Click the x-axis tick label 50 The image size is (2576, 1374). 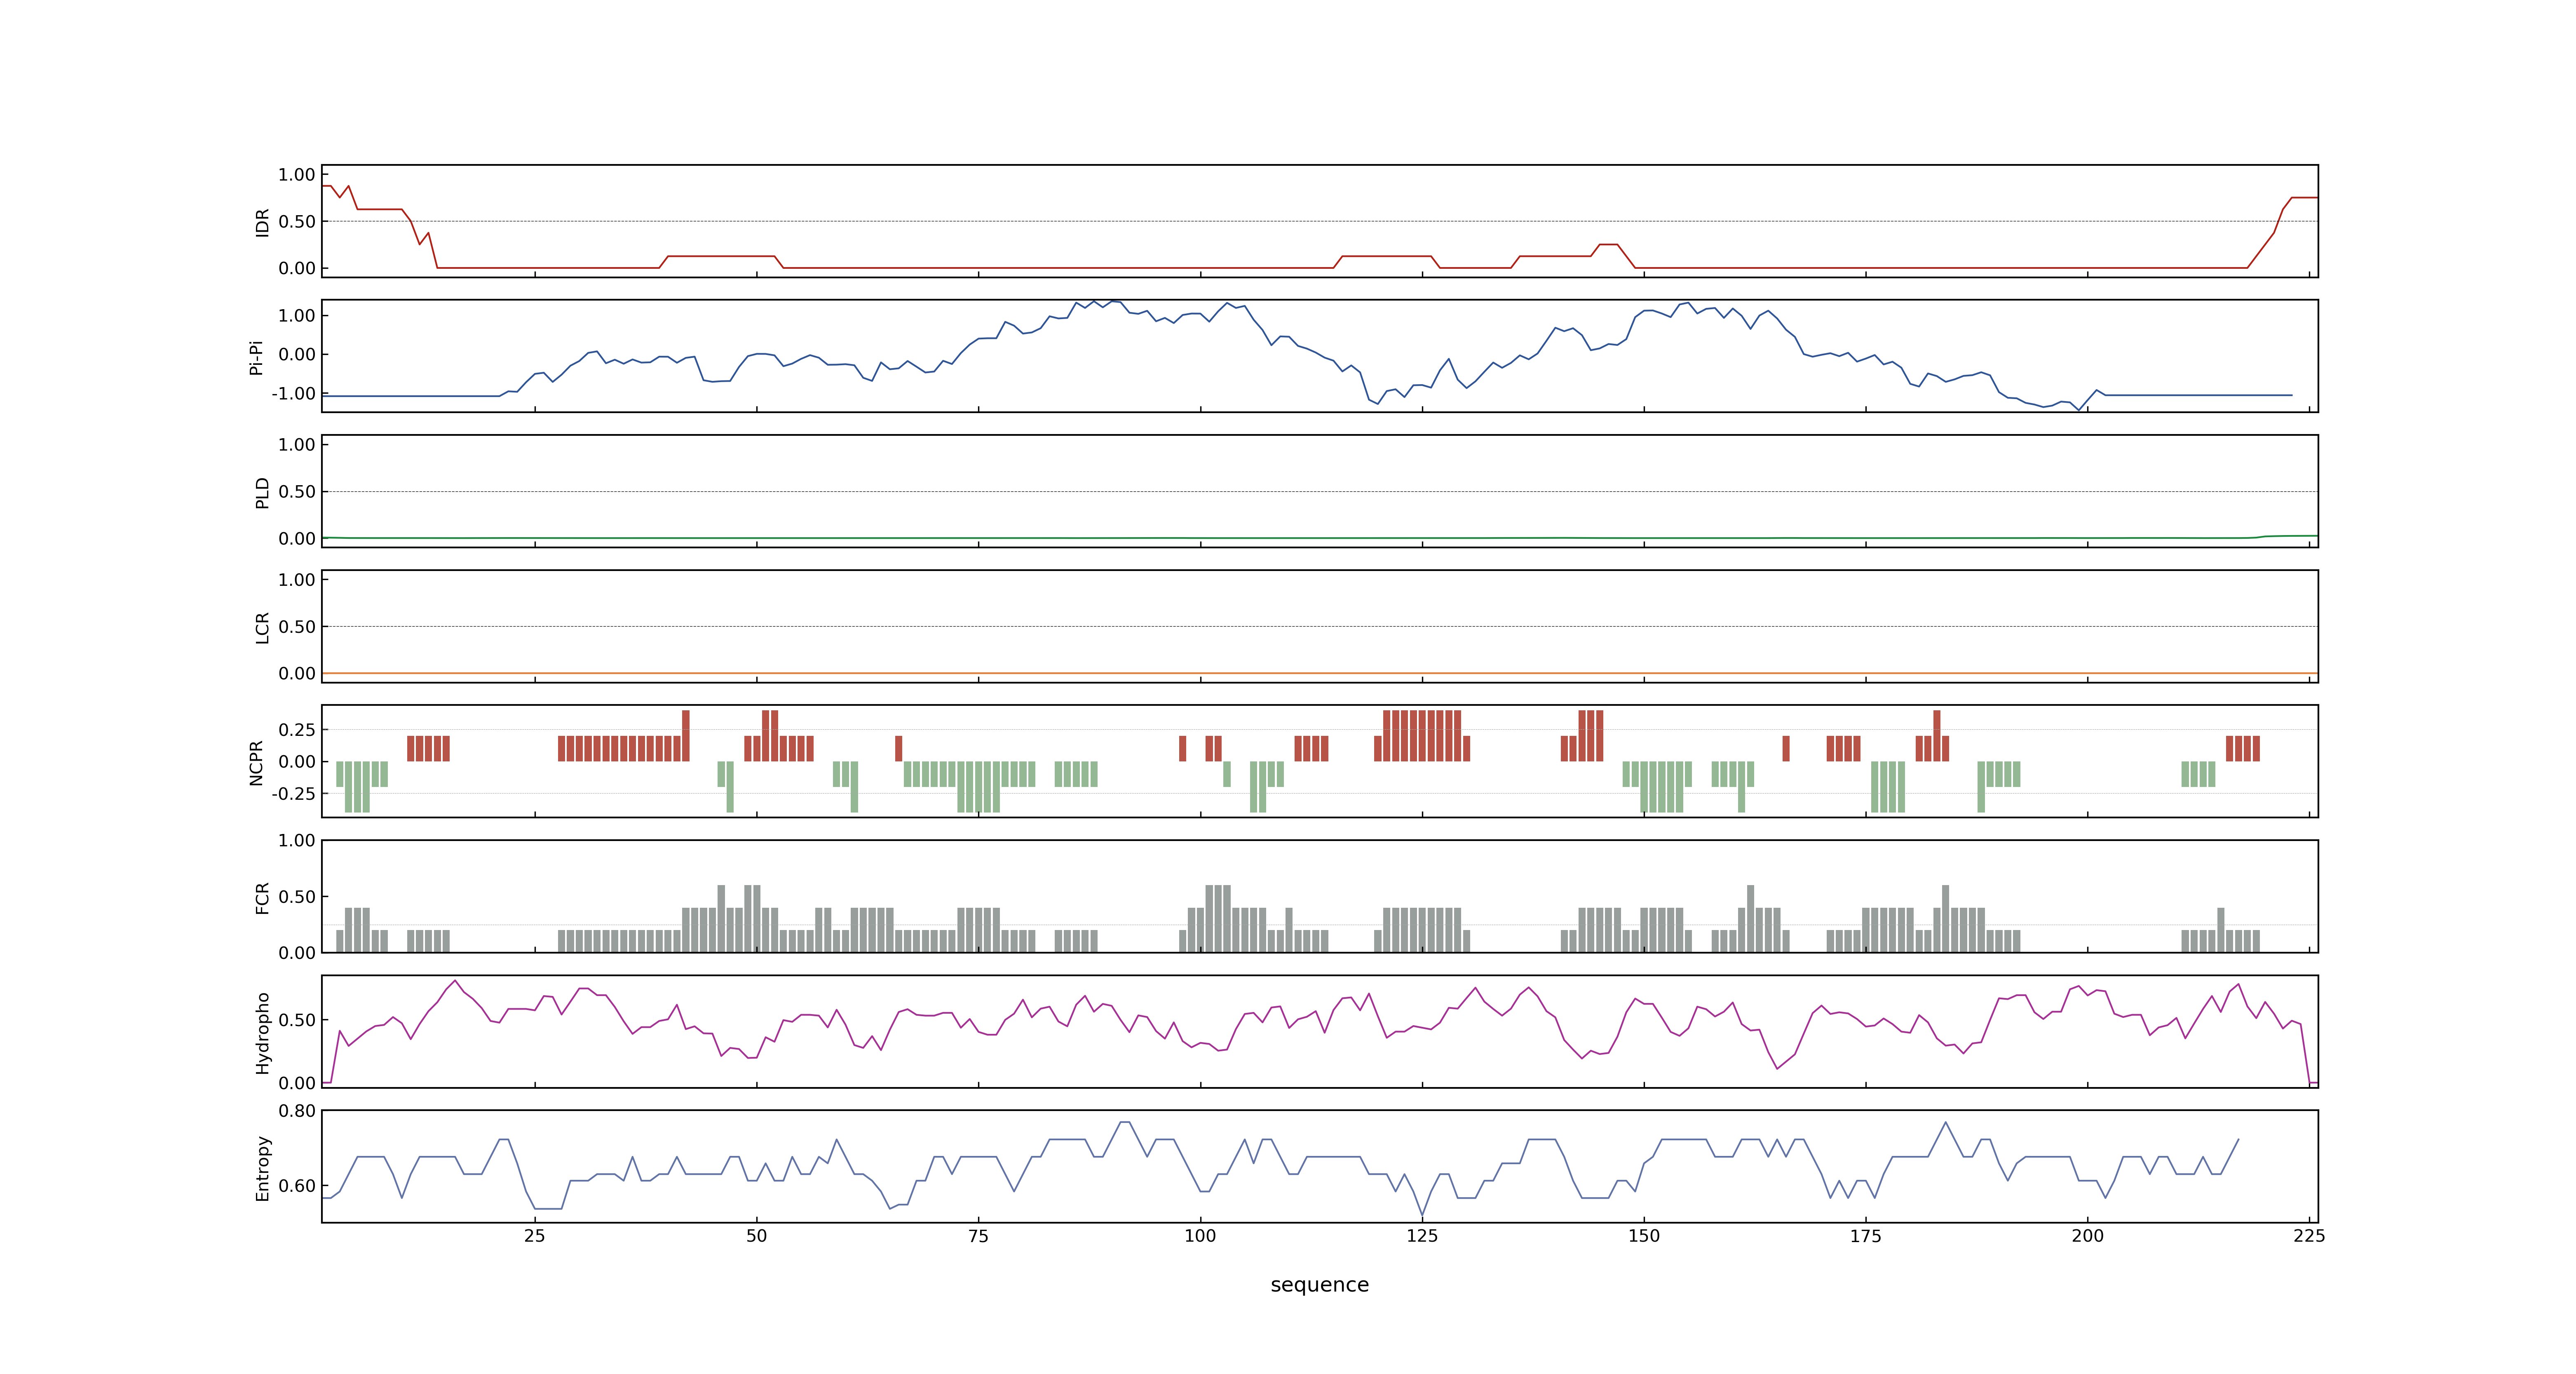(x=757, y=1236)
